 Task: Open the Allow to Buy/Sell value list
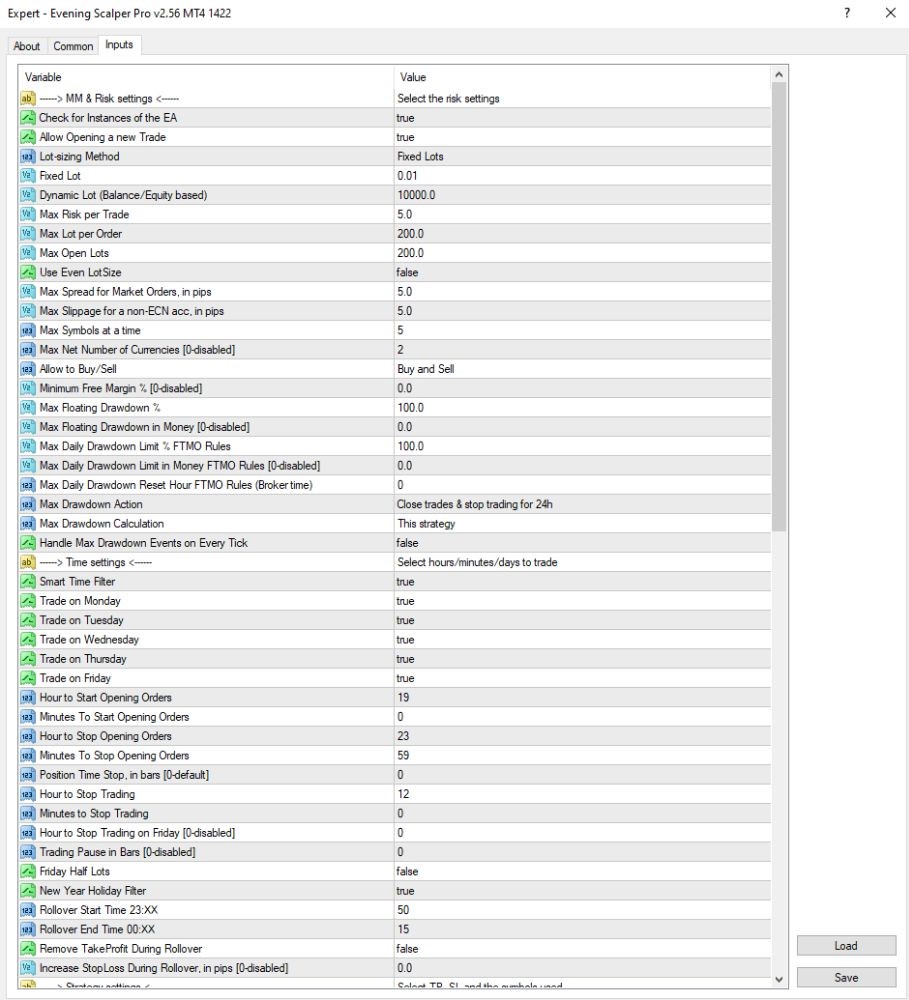tap(582, 369)
